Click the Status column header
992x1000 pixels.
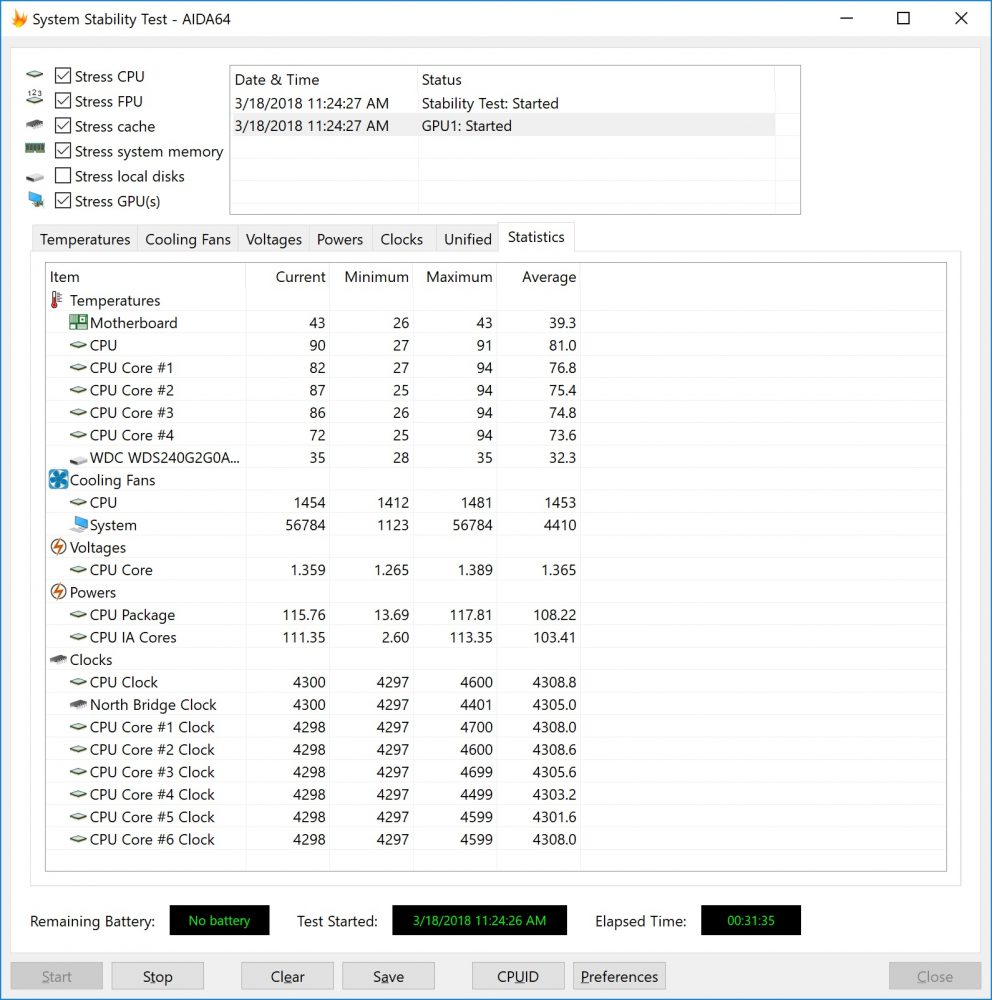[x=596, y=80]
